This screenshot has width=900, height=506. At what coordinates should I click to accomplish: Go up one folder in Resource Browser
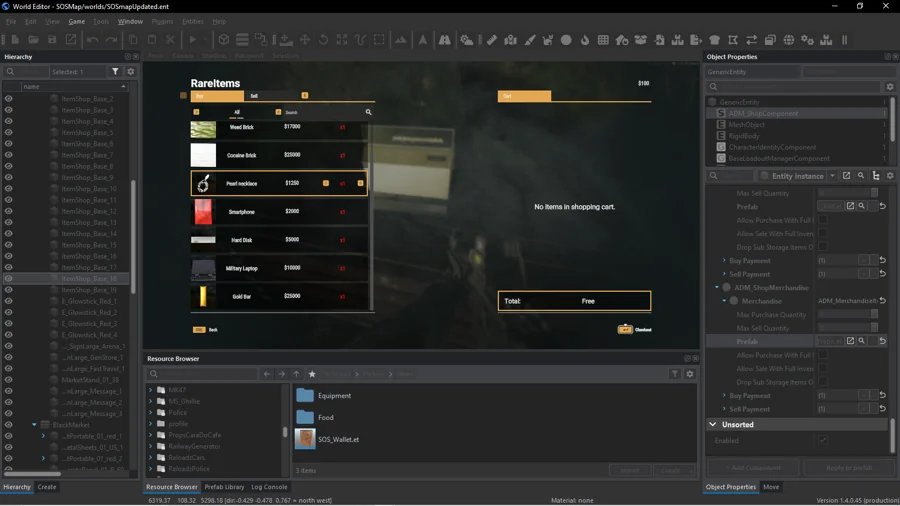(296, 374)
